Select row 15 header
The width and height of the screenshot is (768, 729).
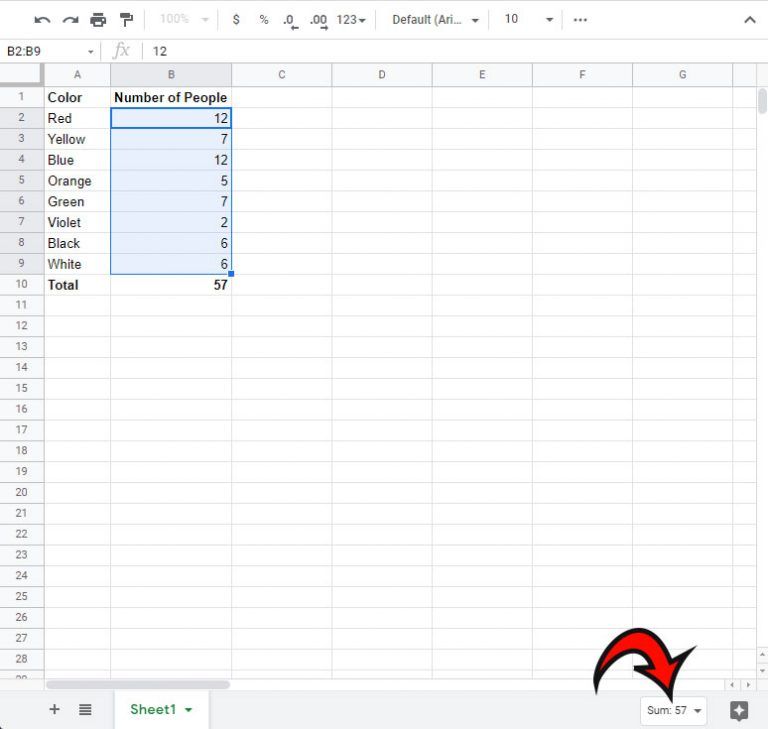[22, 388]
